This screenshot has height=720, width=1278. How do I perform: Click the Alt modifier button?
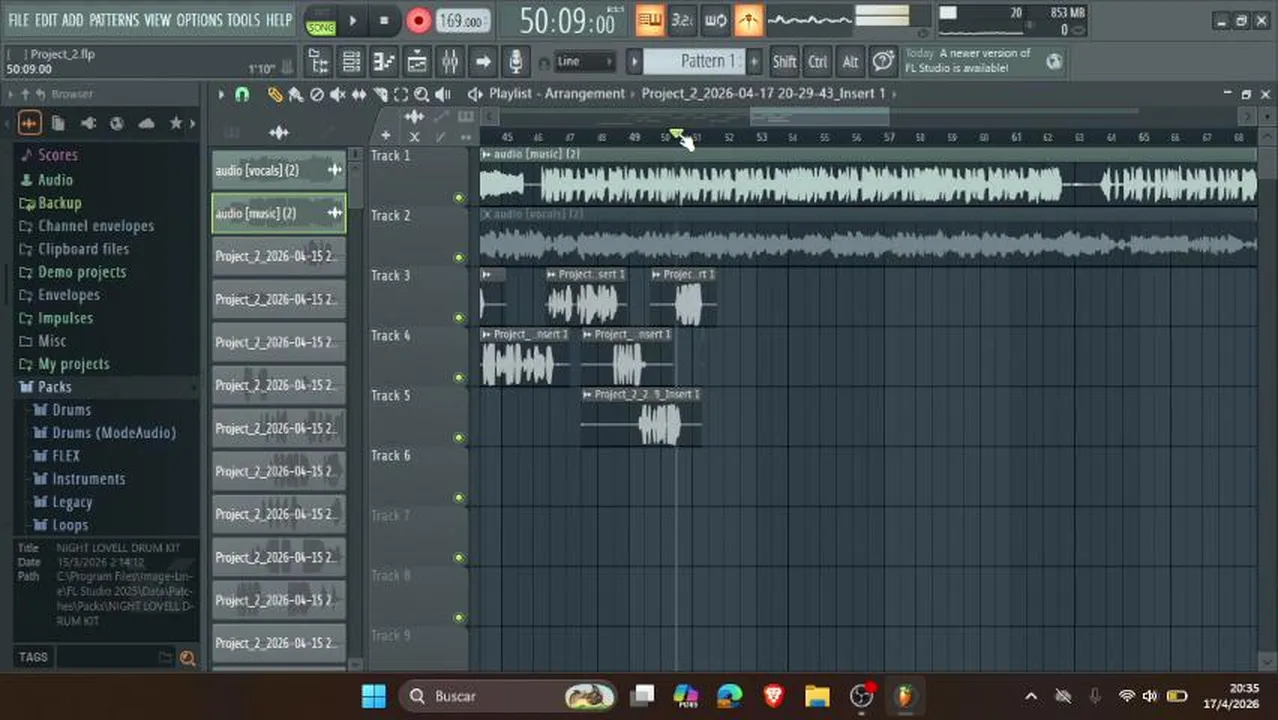pos(850,62)
